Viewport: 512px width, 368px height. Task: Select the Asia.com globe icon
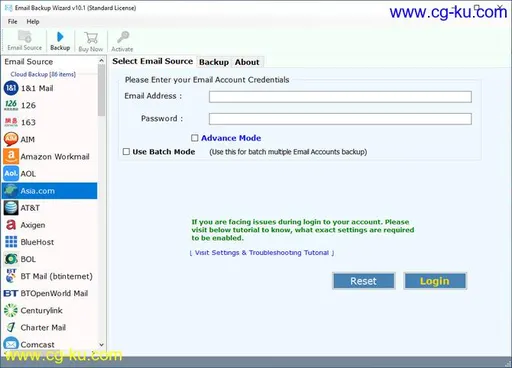(x=11, y=191)
